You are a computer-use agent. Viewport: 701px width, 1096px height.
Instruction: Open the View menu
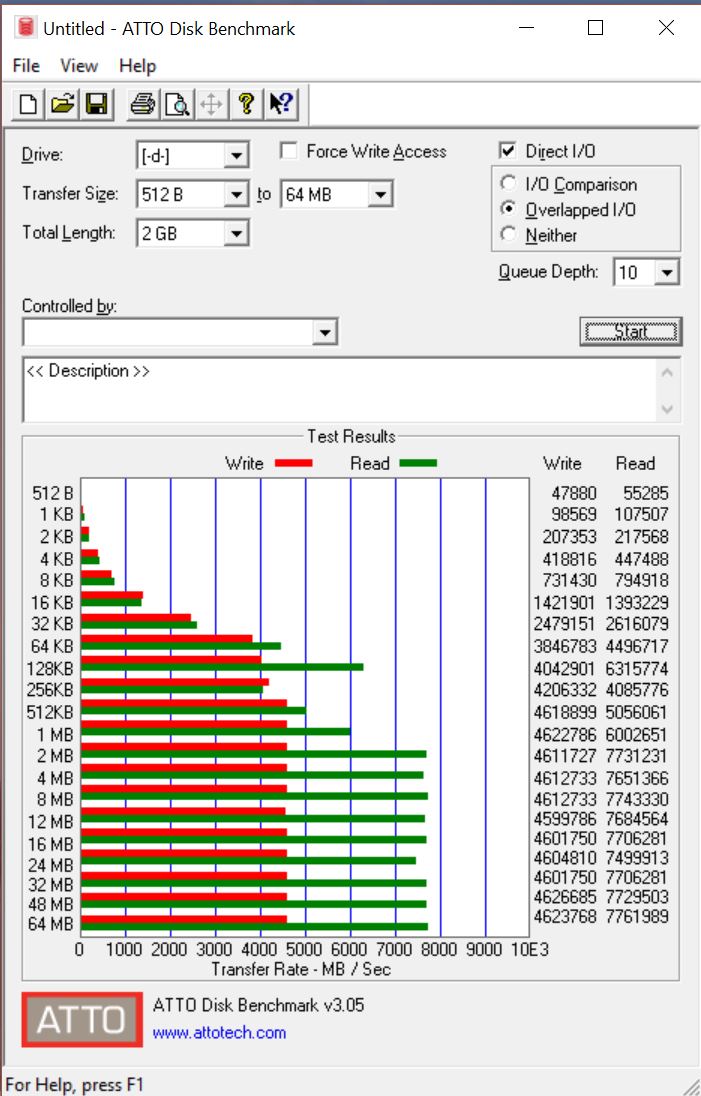[79, 66]
